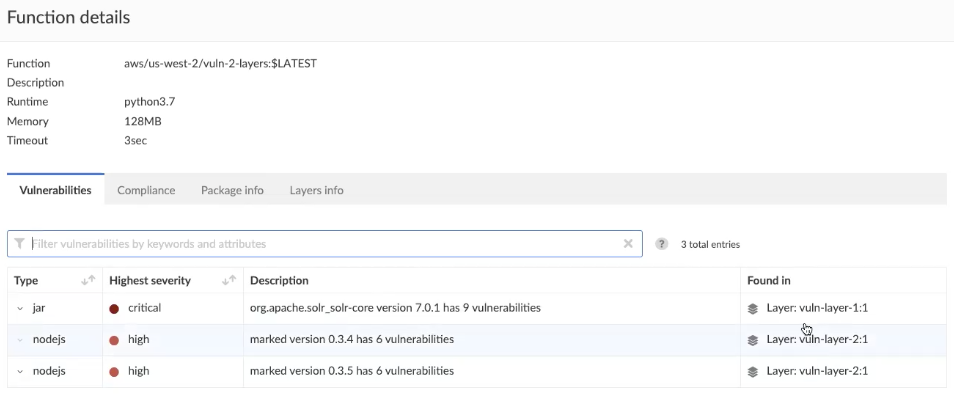Viewport: 954px width, 399px height.
Task: Open the help question mark icon
Action: [x=661, y=244]
